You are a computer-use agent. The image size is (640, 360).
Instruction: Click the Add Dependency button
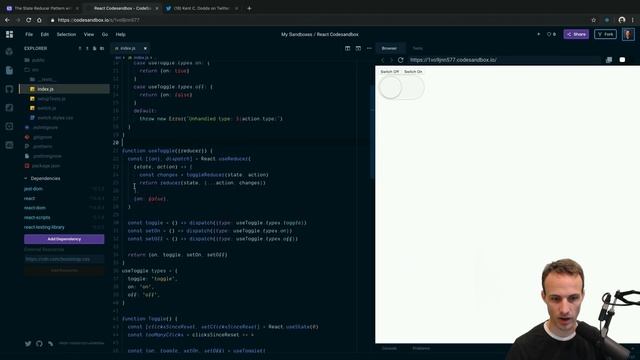click(x=64, y=239)
